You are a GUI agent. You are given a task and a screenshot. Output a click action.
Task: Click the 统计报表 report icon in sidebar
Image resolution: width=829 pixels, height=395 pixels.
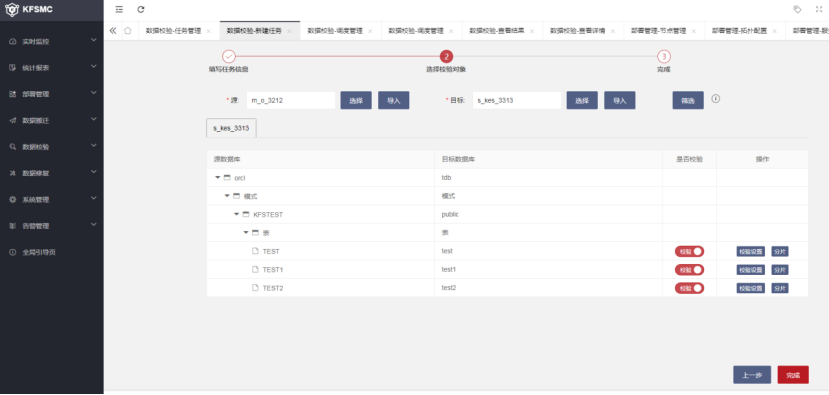(13, 68)
